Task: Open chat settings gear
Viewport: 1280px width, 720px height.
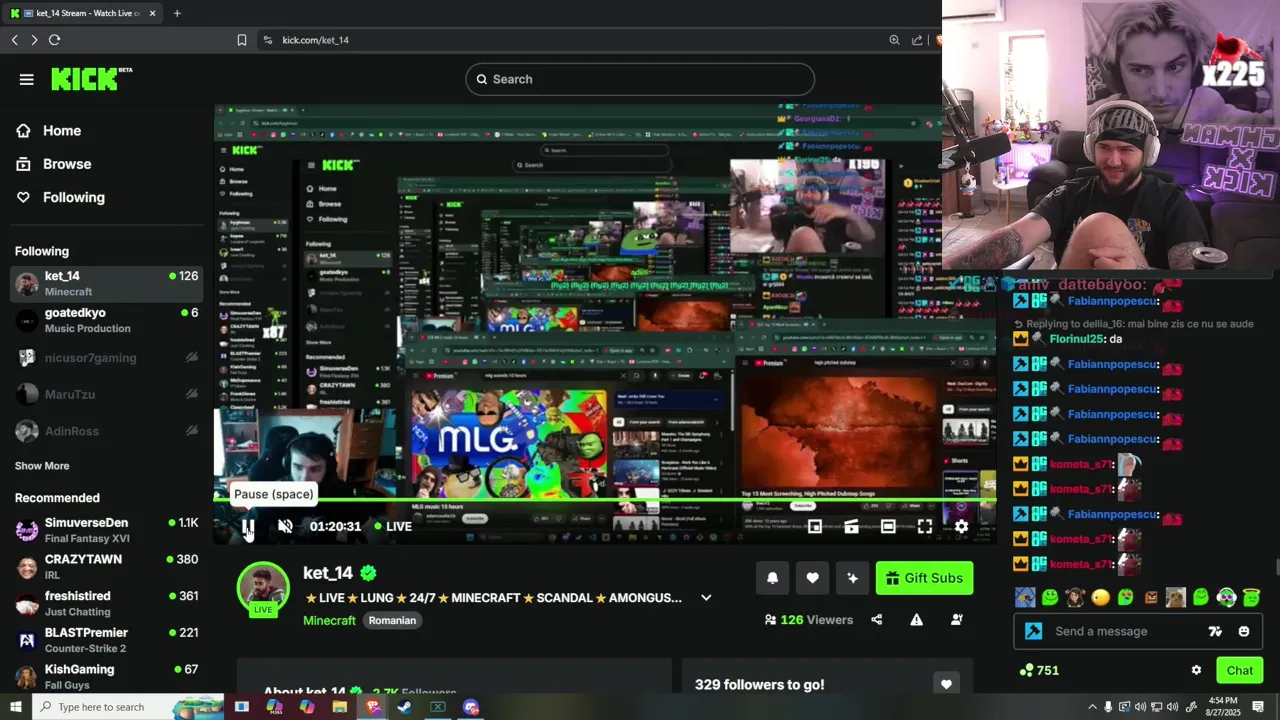Action: pos(1196,671)
